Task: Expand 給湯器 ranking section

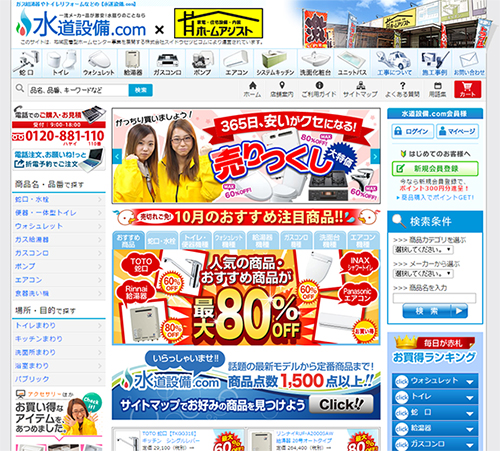Action: 435,429
